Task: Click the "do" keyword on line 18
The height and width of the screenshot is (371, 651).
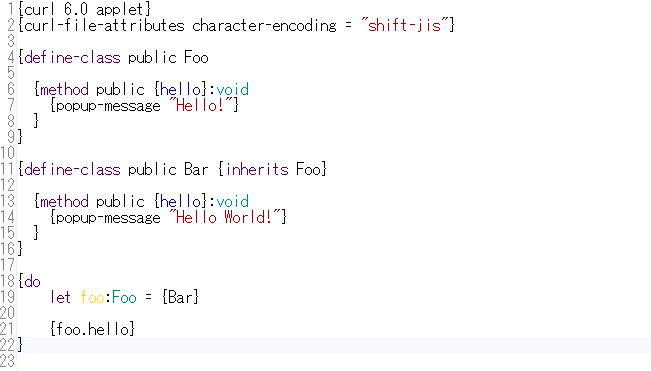Action: (32, 281)
